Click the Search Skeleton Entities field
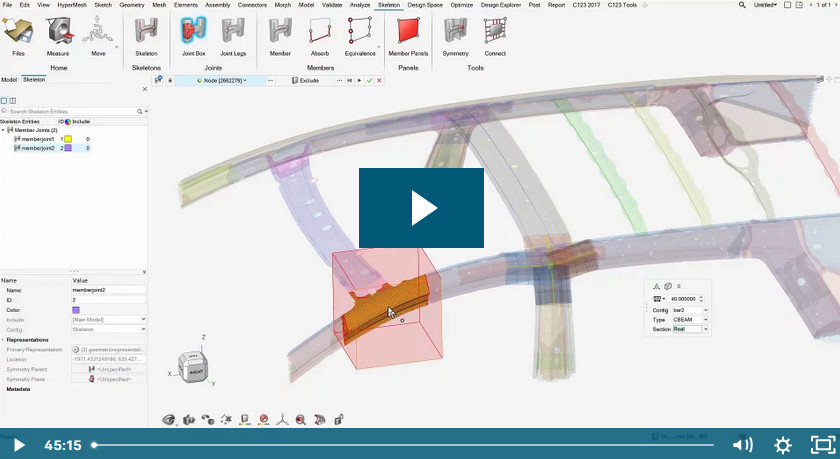 (72, 111)
